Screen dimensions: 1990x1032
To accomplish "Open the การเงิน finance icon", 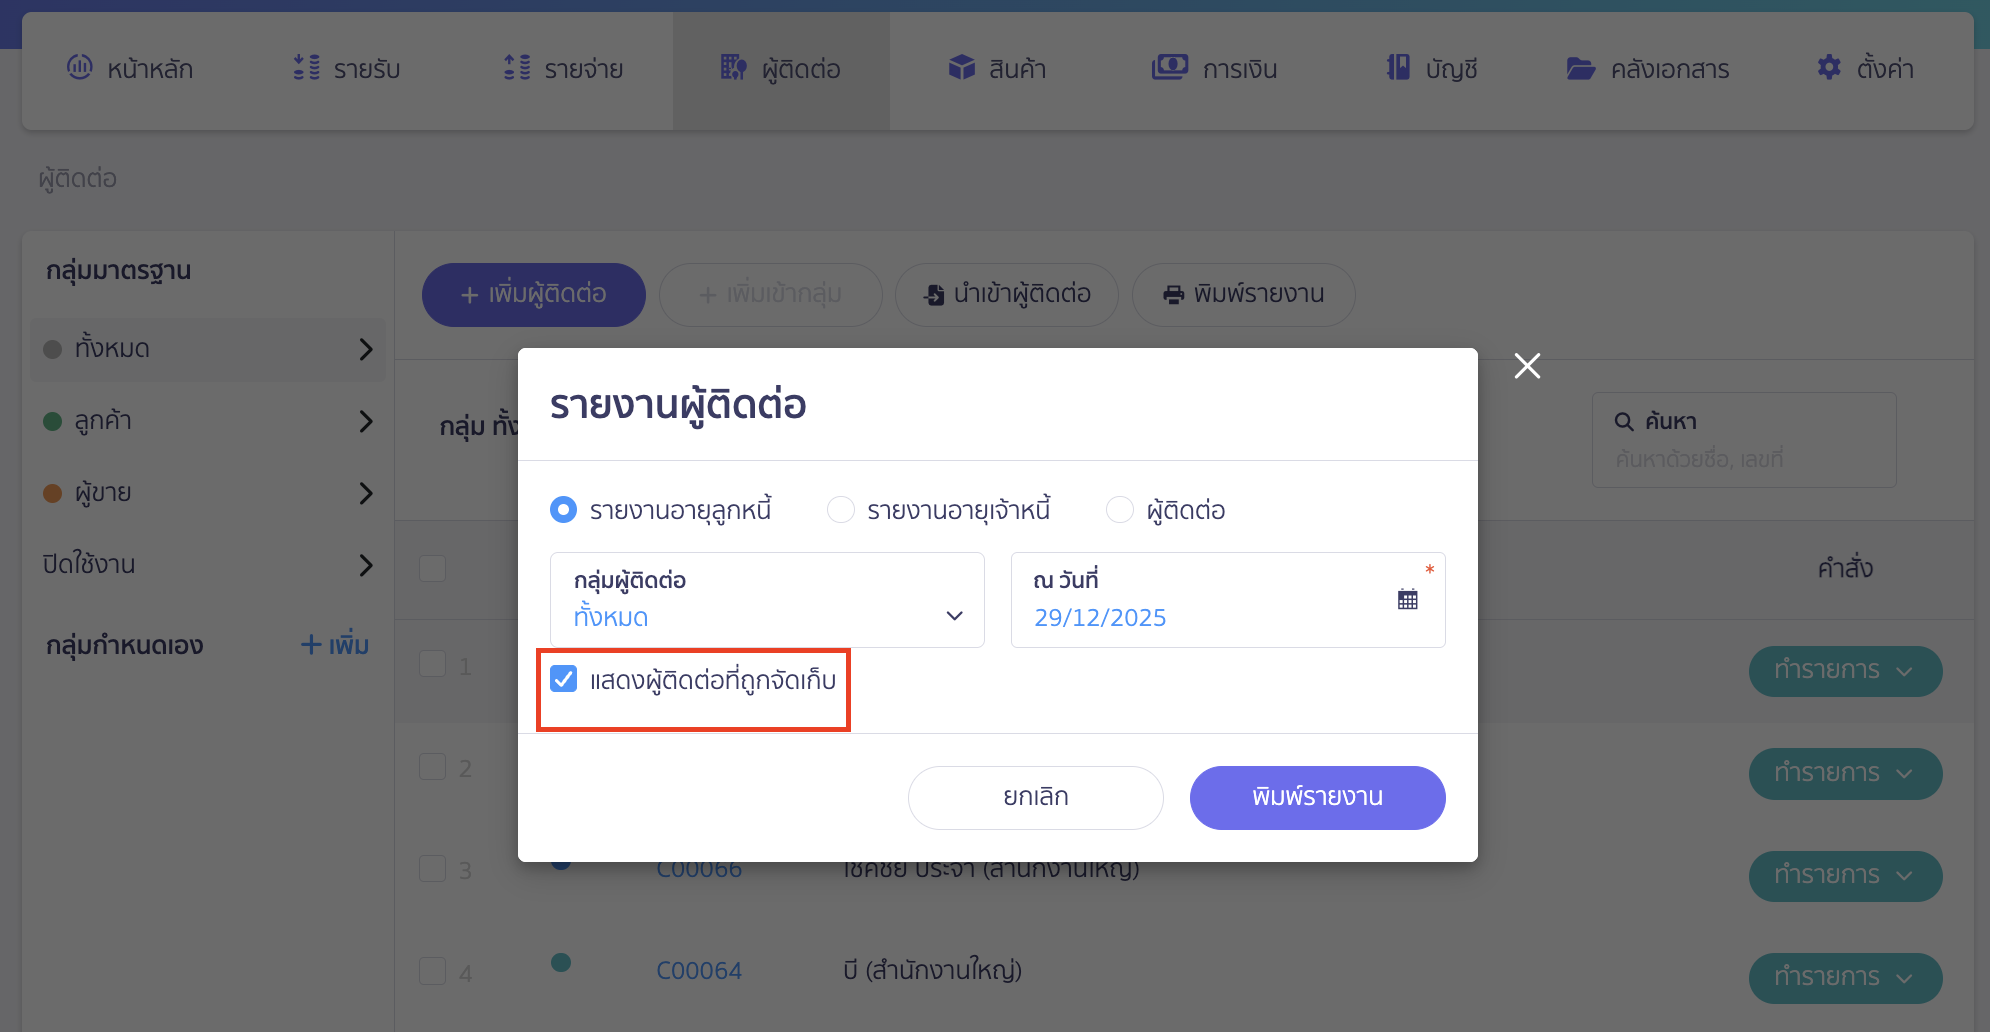I will [x=1169, y=68].
